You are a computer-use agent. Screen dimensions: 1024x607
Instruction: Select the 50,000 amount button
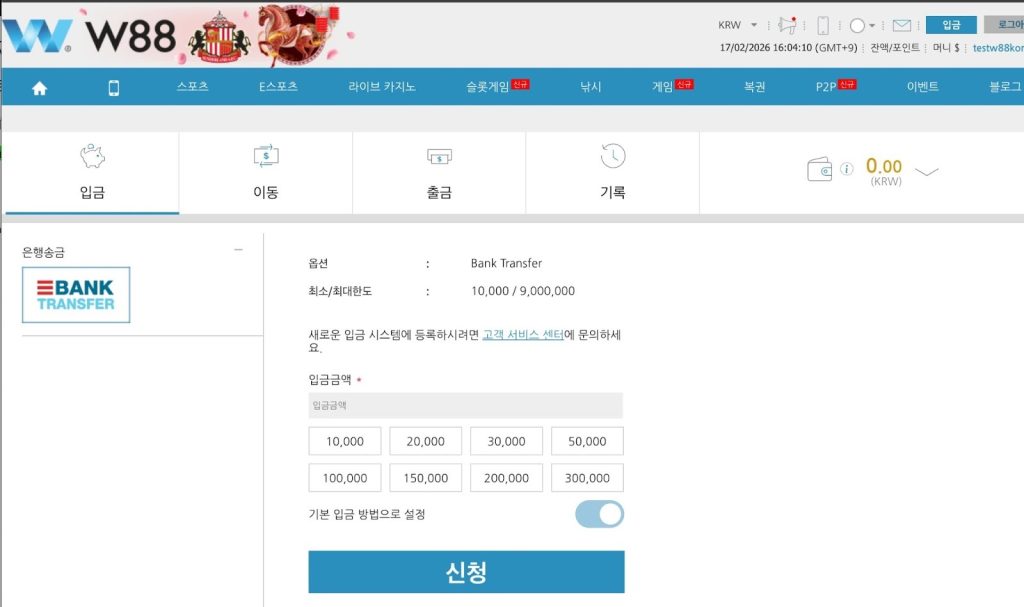(587, 441)
